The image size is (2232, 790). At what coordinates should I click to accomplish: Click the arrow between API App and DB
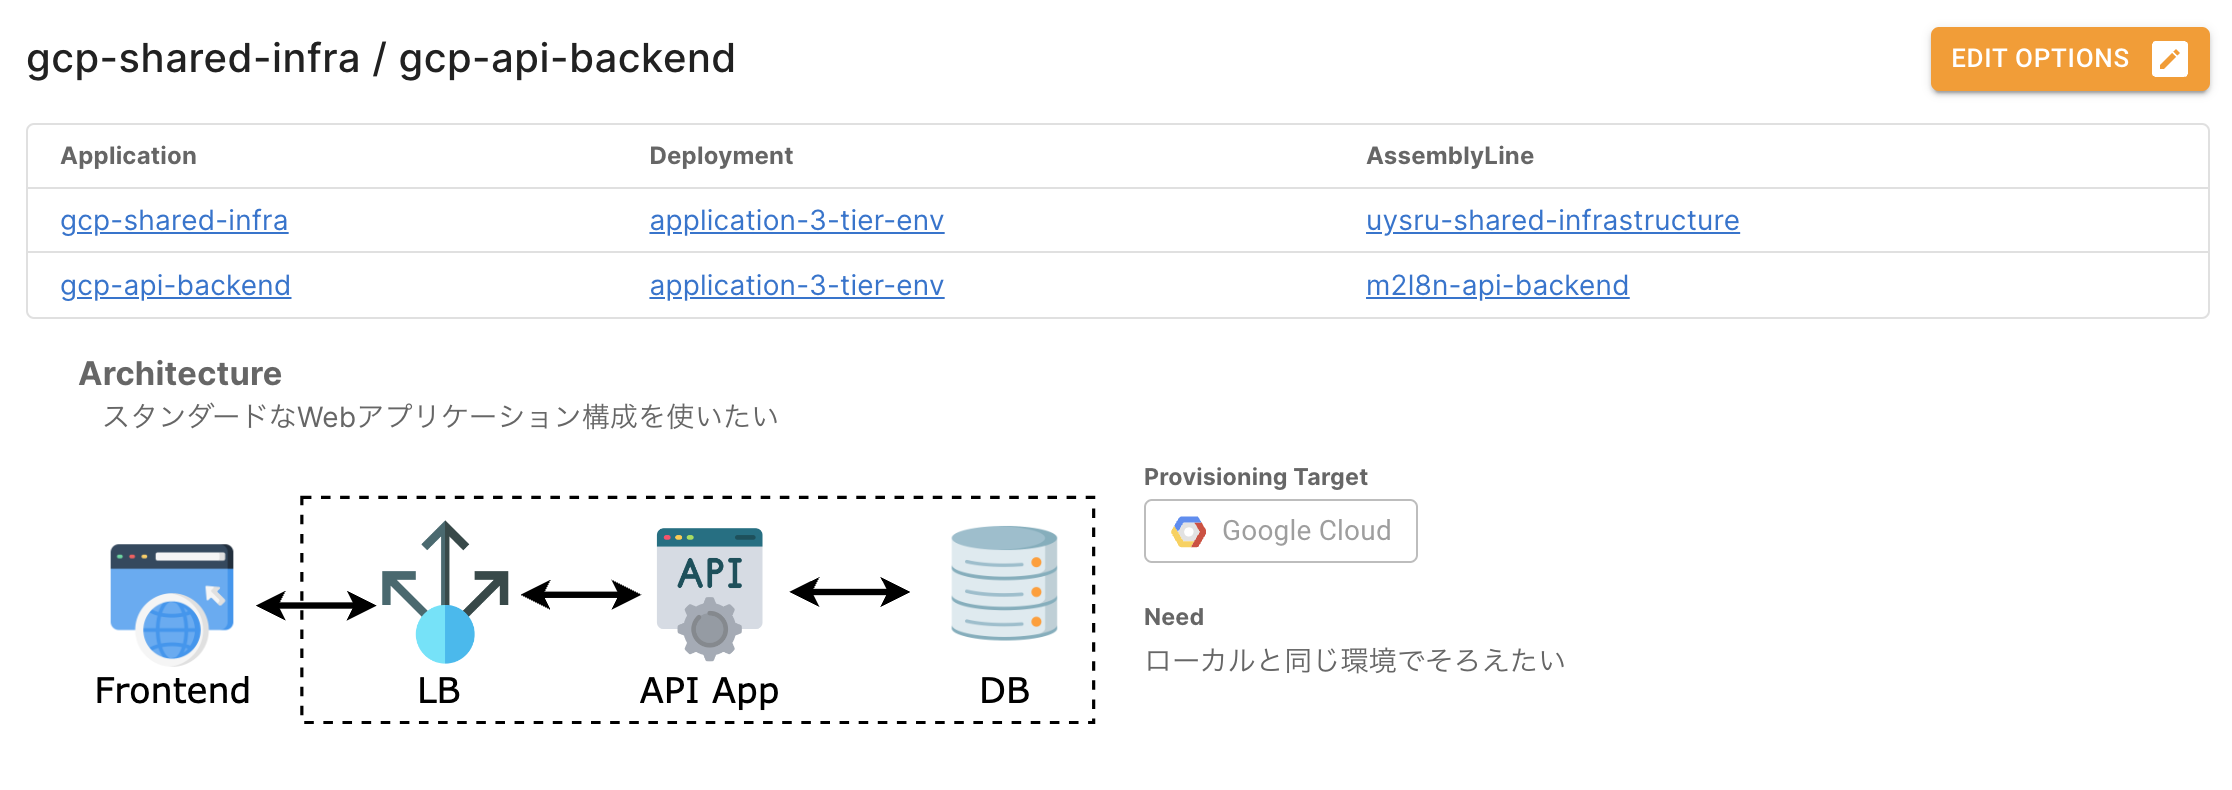(x=850, y=592)
